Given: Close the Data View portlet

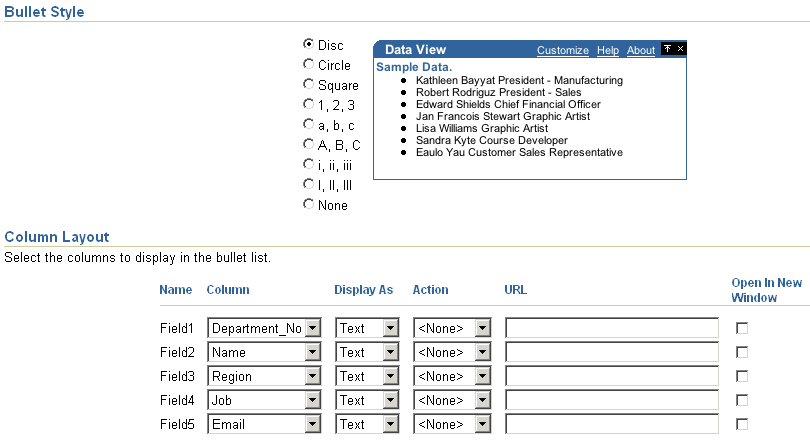Looking at the screenshot, I should pos(680,49).
